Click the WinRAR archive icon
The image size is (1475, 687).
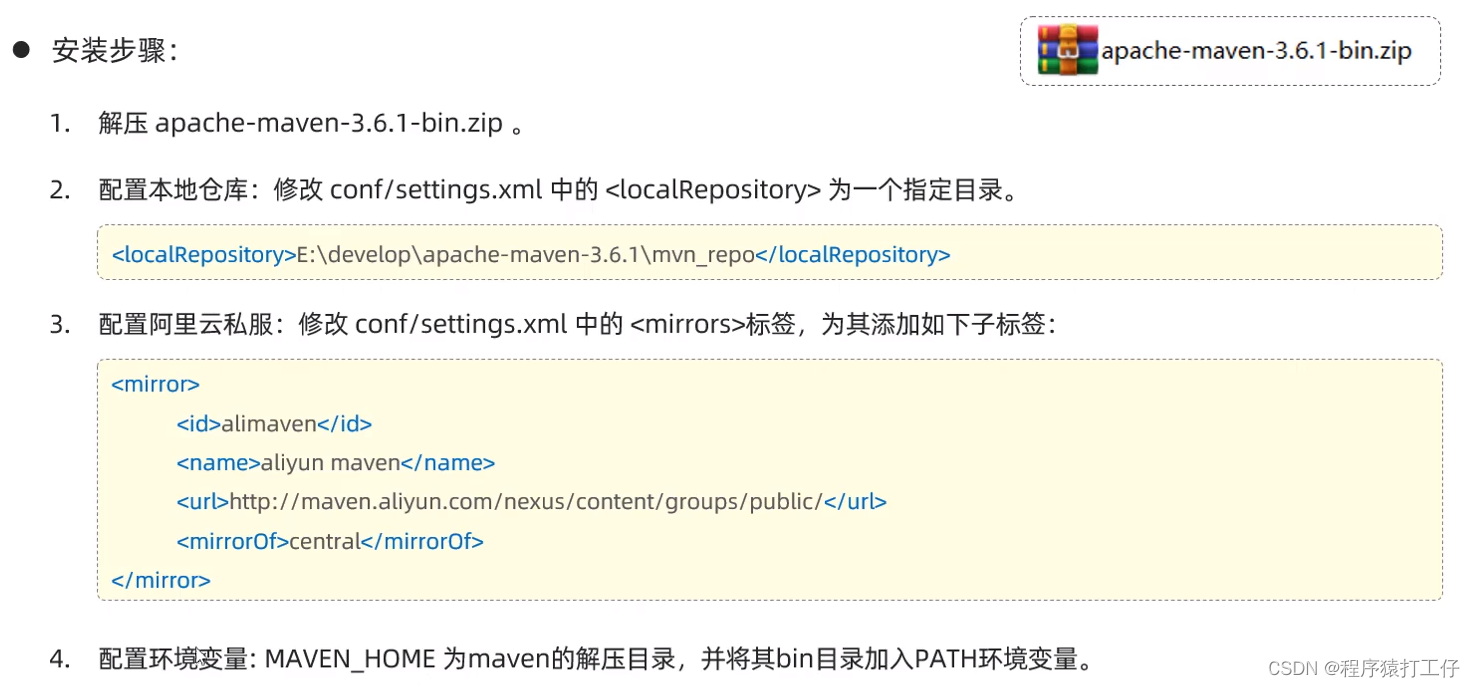coord(1067,50)
